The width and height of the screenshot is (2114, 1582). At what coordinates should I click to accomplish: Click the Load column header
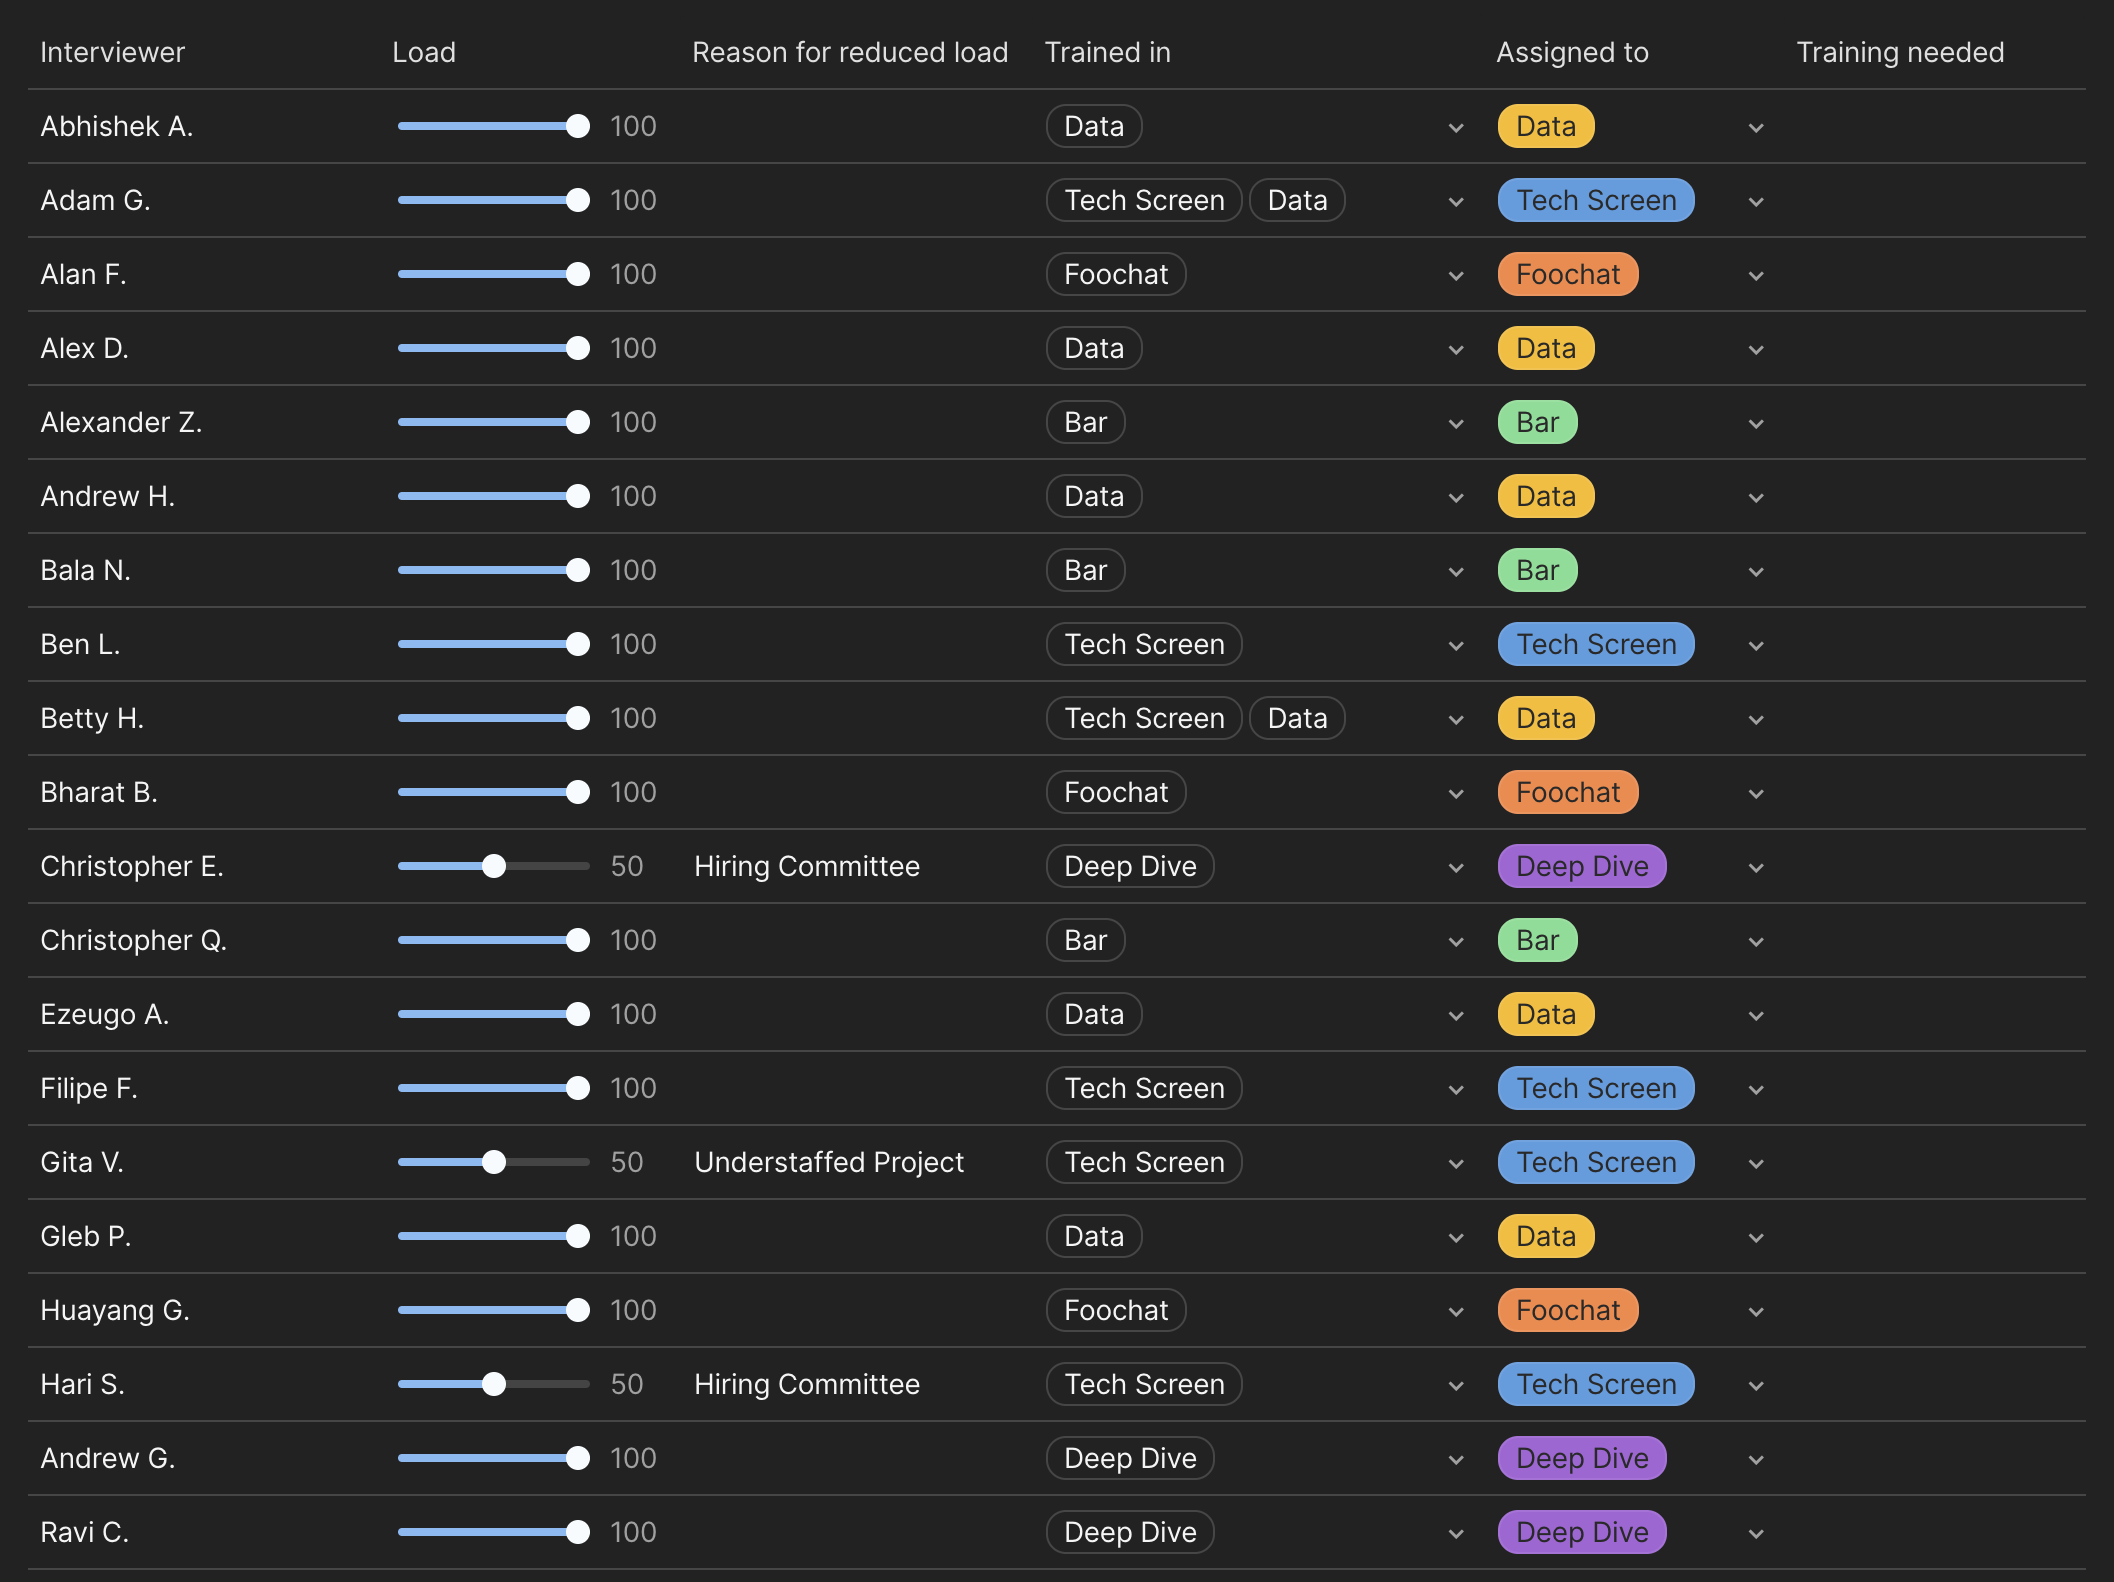click(423, 52)
